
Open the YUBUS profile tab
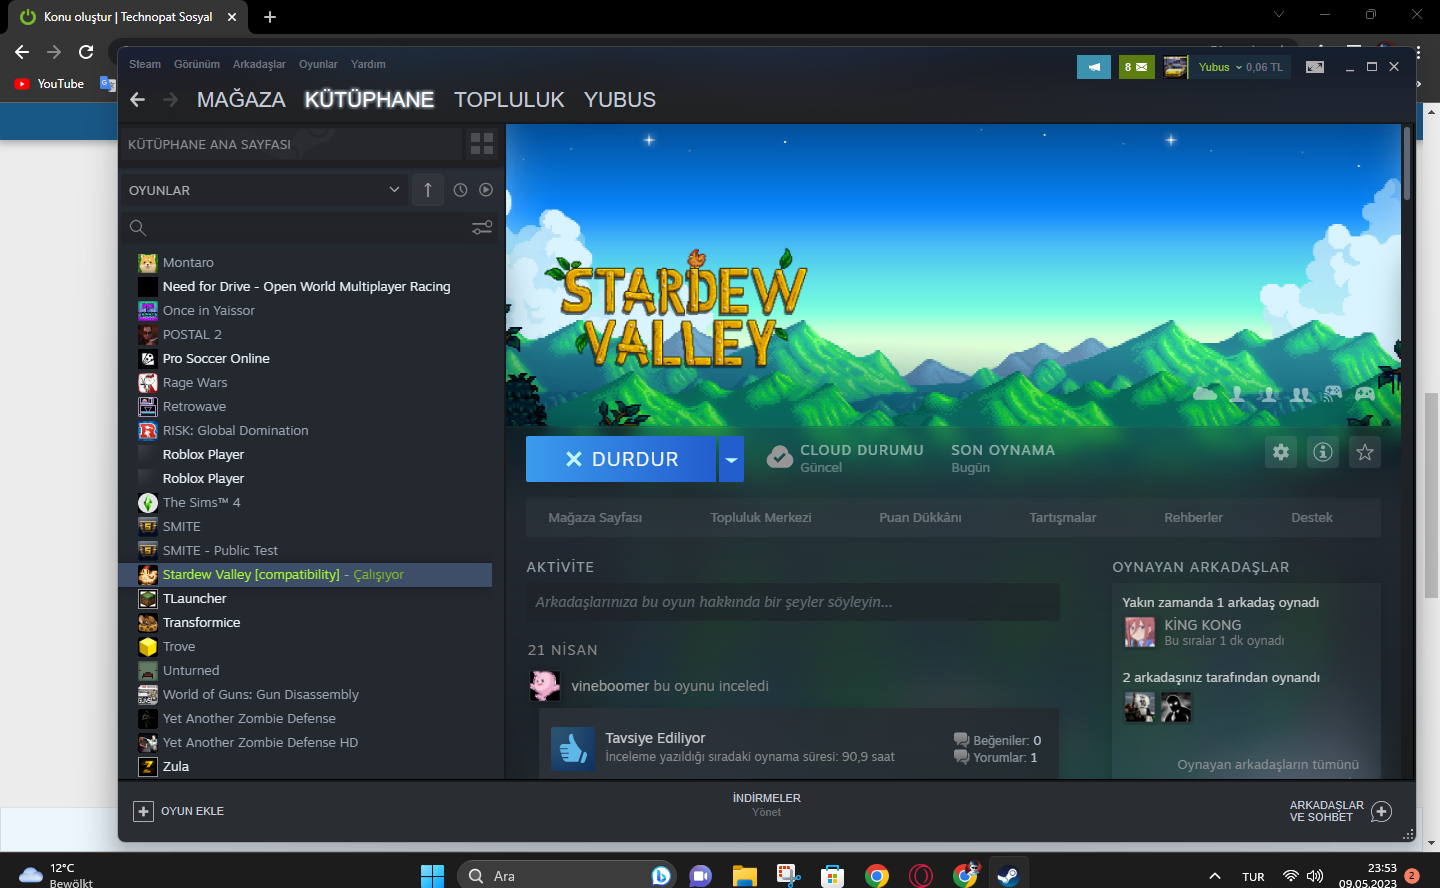tap(620, 100)
